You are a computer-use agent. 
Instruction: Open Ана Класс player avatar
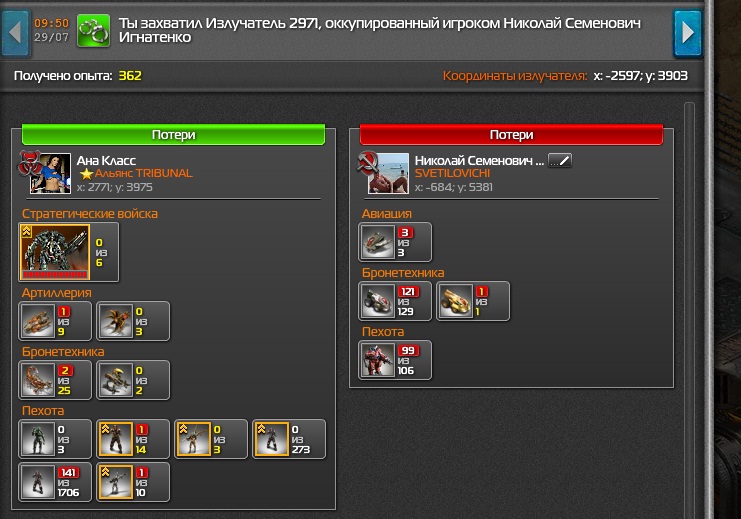click(x=51, y=173)
